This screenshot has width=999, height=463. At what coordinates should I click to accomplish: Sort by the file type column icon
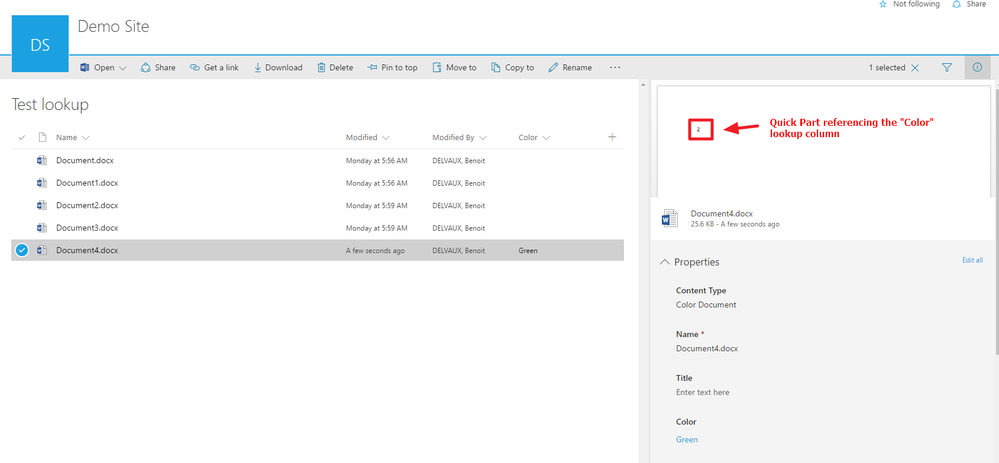(x=42, y=138)
